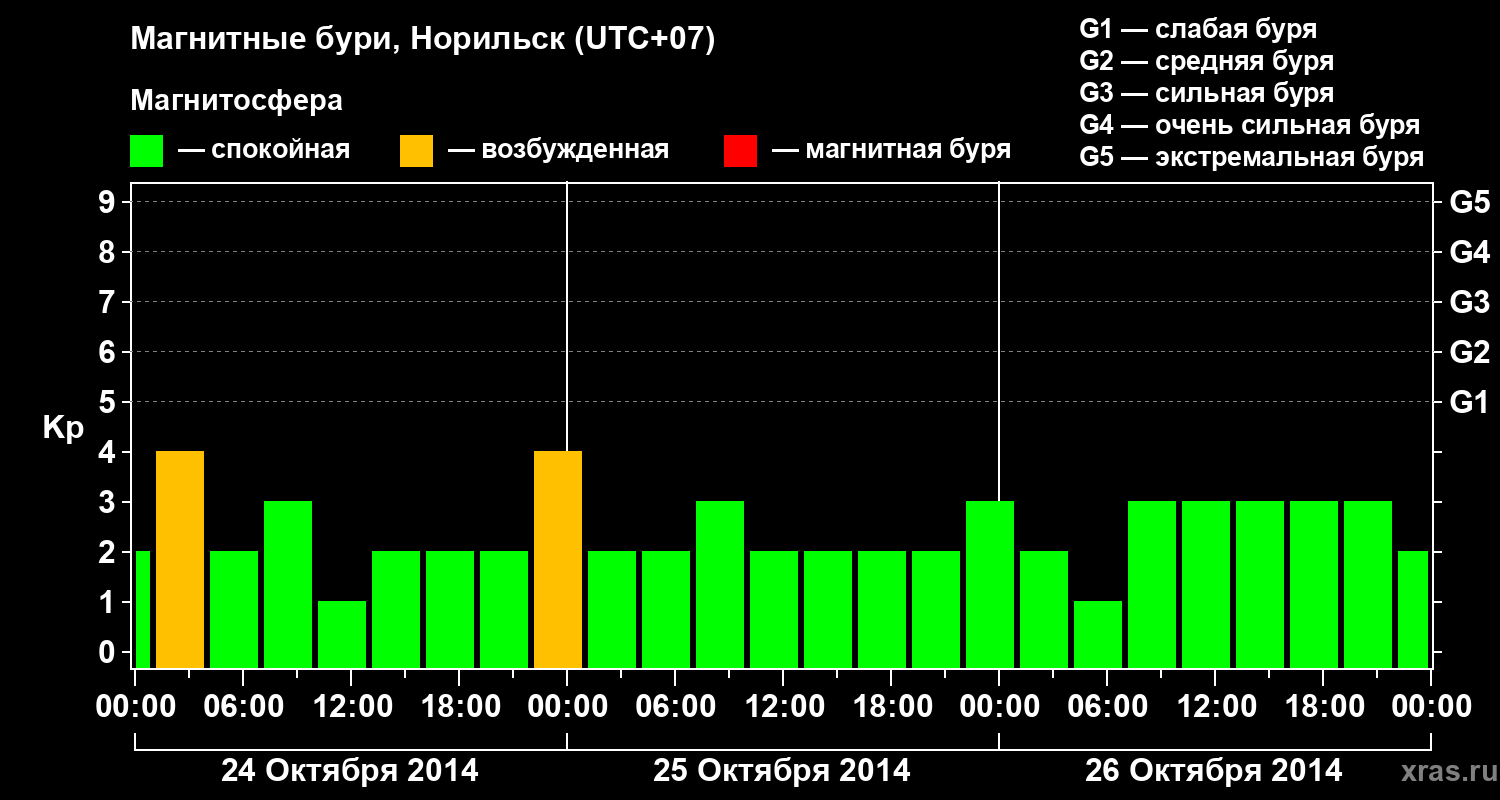
Task: Click the 'G3' right axis label
Action: click(x=1470, y=302)
